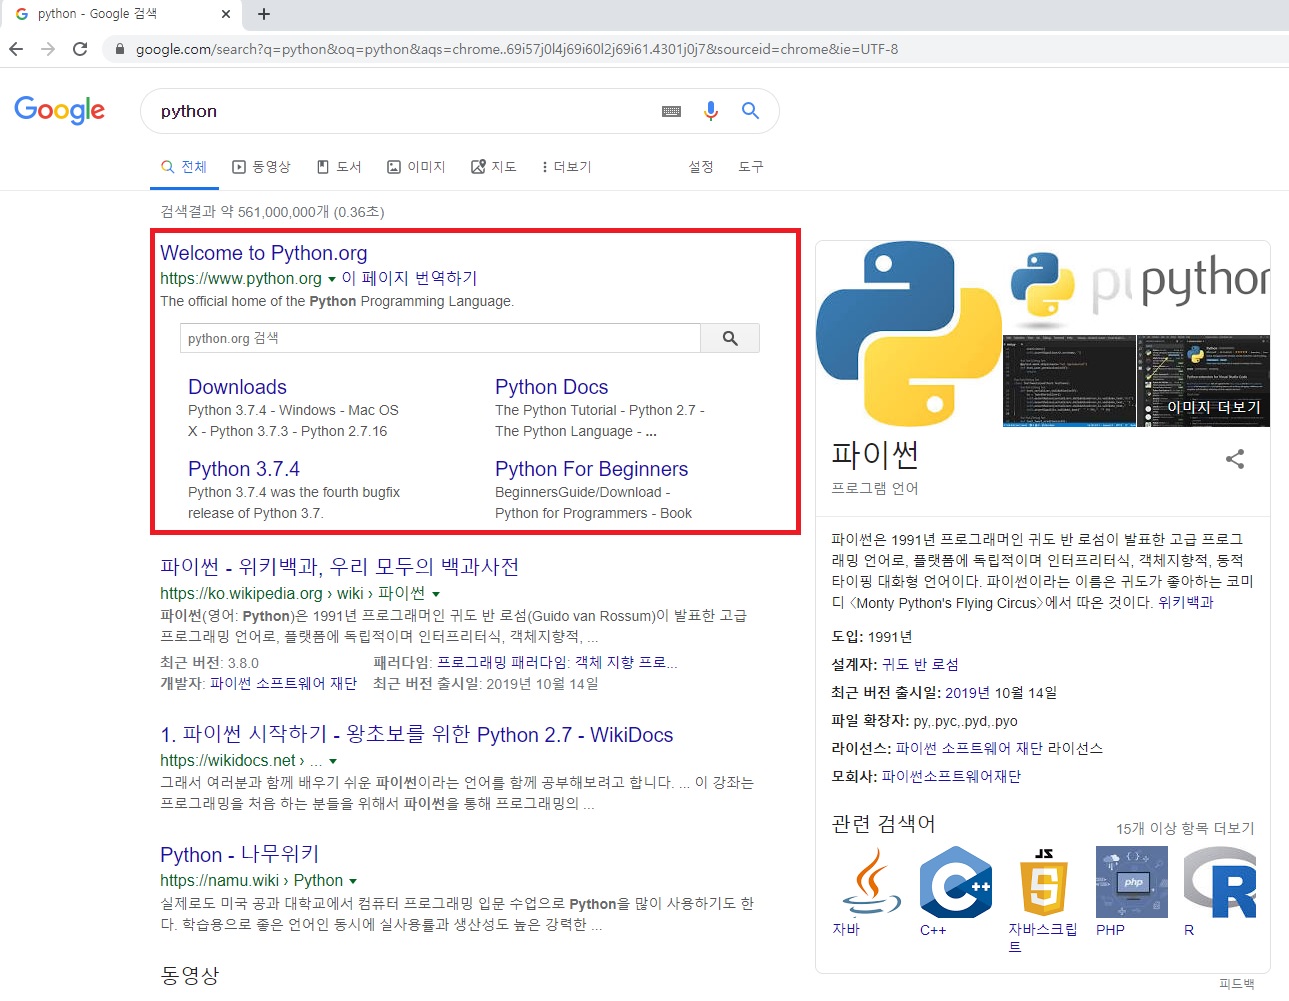Open 파이썬 시작하기 WikiDocs result
The width and height of the screenshot is (1289, 1001).
point(417,734)
